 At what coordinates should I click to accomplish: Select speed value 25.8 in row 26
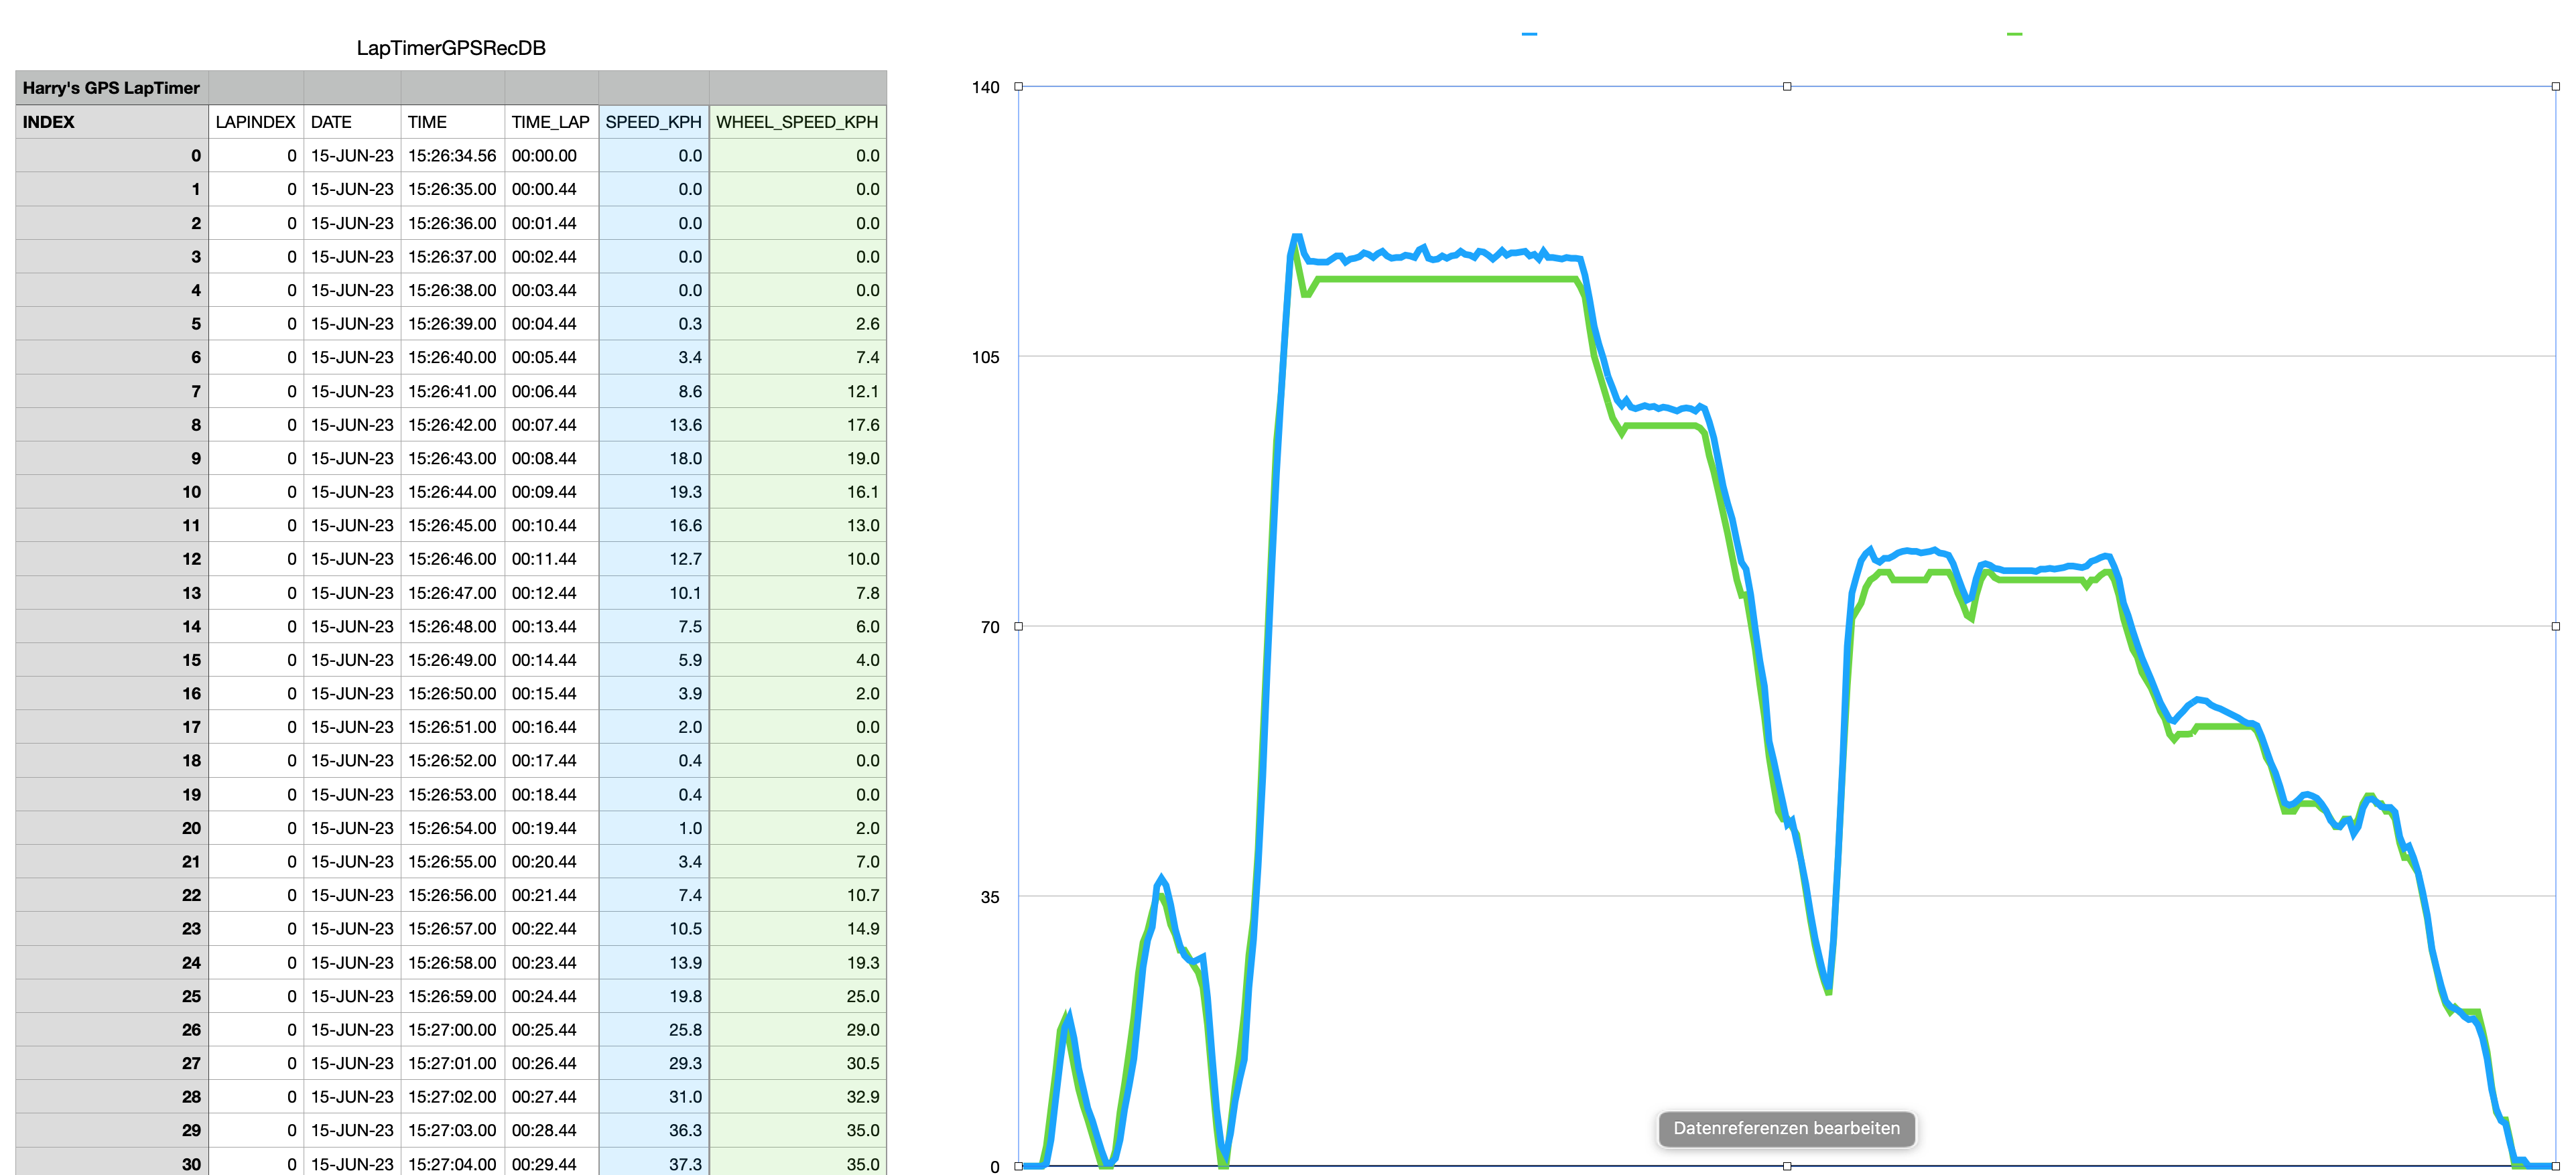click(x=654, y=1030)
